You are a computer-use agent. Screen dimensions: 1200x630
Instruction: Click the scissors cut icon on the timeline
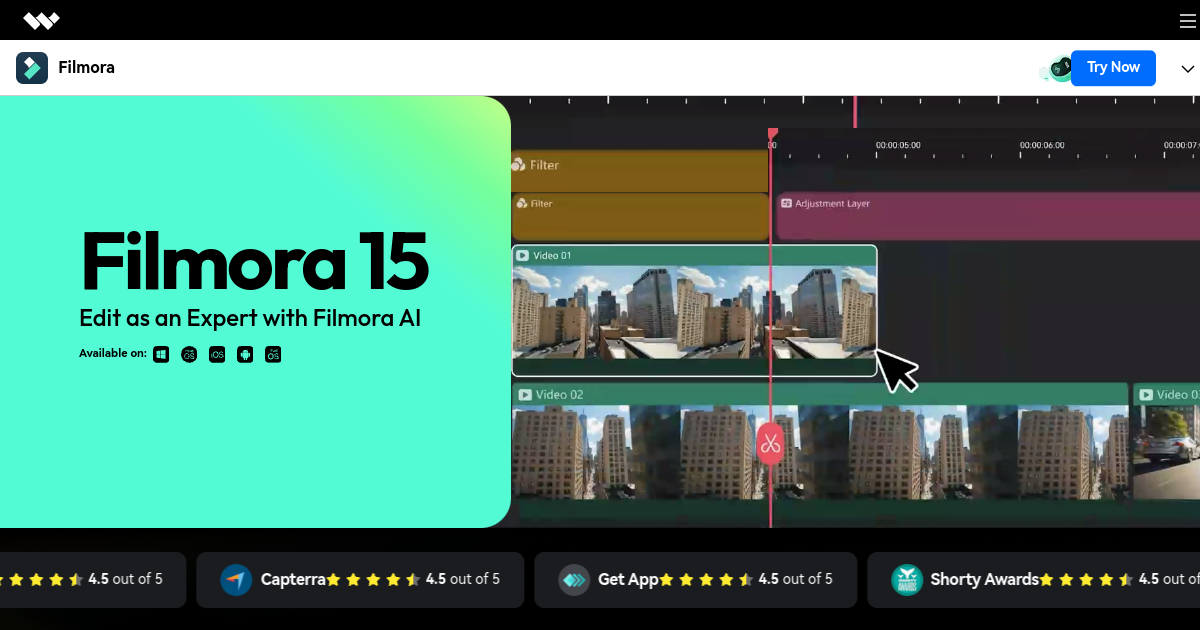[770, 443]
